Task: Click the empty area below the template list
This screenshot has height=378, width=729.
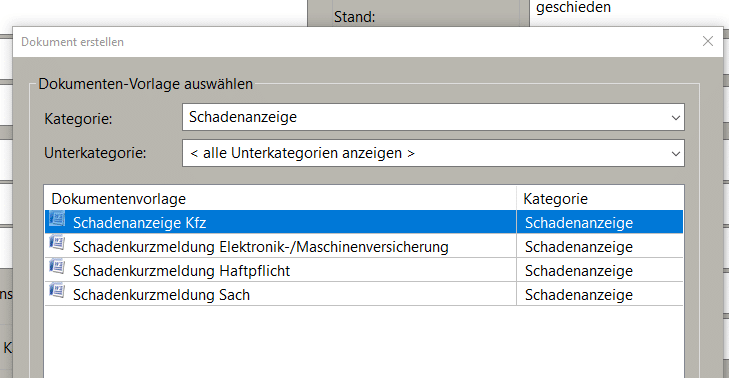Action: [364, 342]
